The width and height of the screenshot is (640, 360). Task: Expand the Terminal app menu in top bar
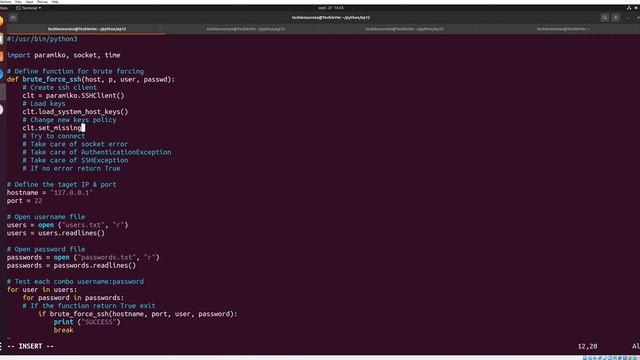coord(29,8)
